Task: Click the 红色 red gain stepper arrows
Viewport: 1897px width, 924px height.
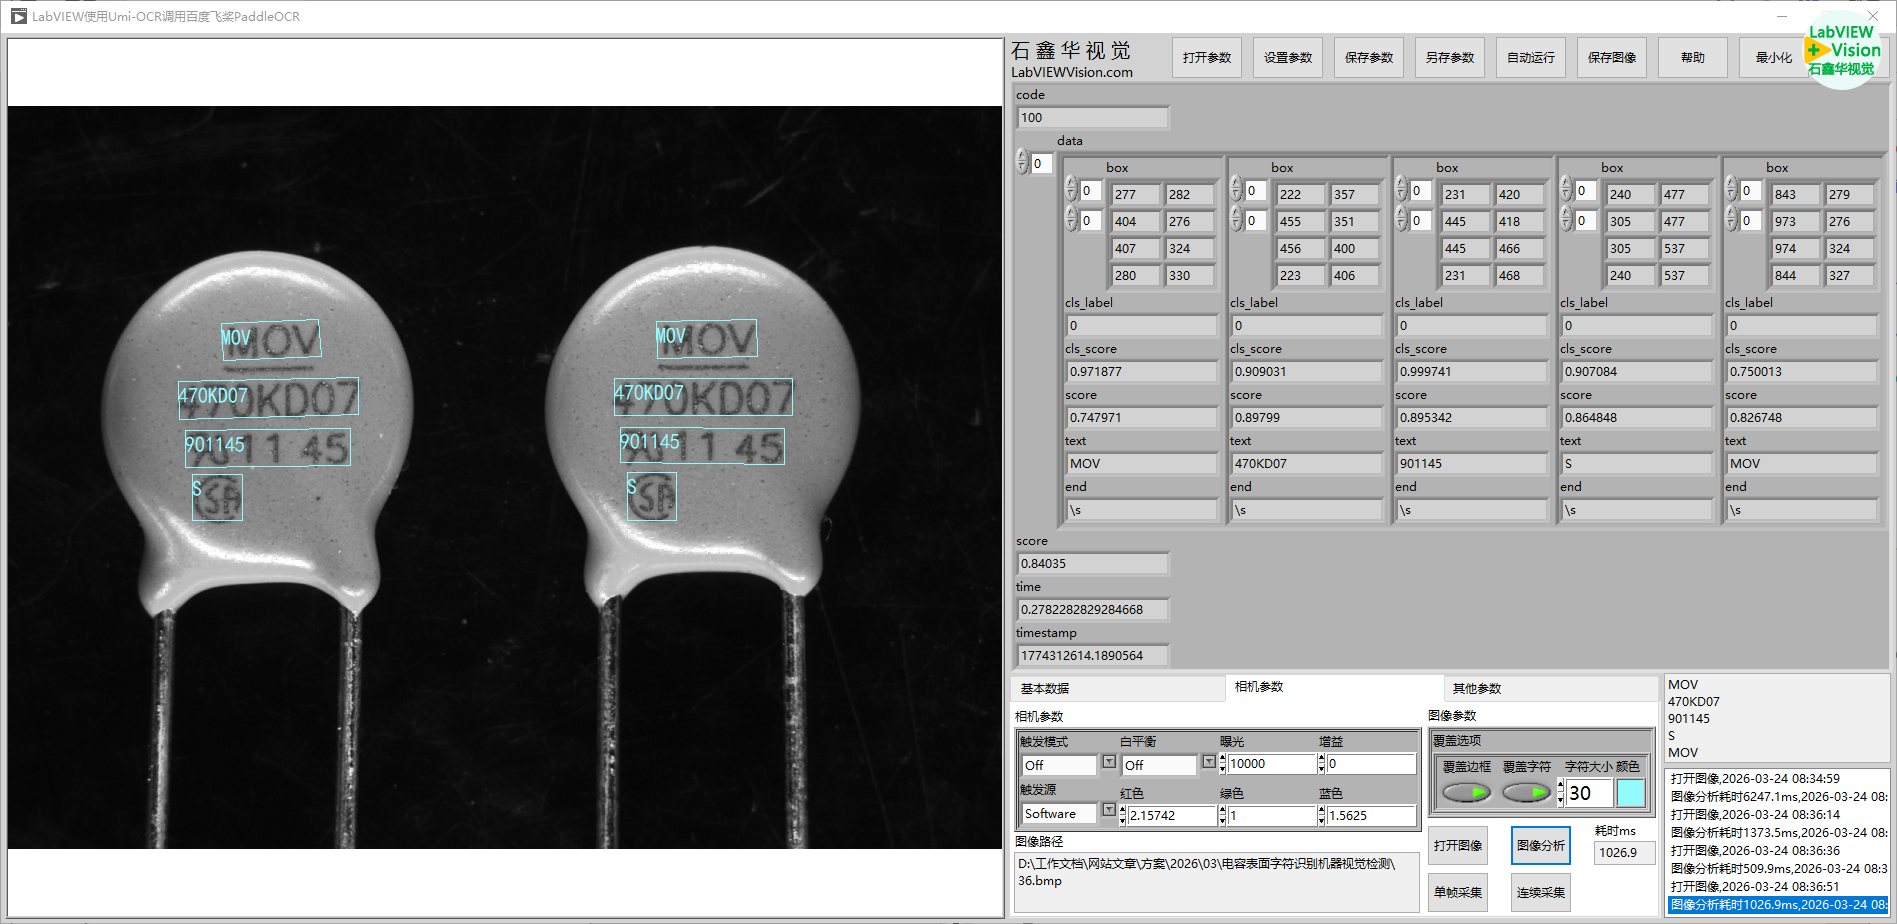Action: tap(1122, 816)
